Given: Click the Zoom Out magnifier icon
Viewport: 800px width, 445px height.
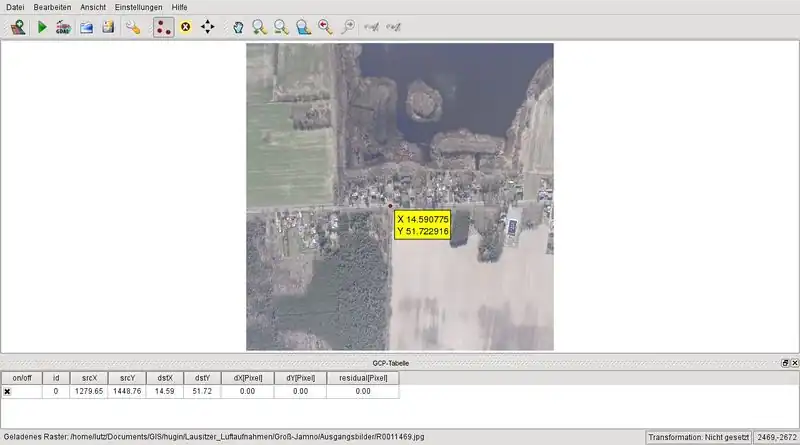Looking at the screenshot, I should pos(281,27).
